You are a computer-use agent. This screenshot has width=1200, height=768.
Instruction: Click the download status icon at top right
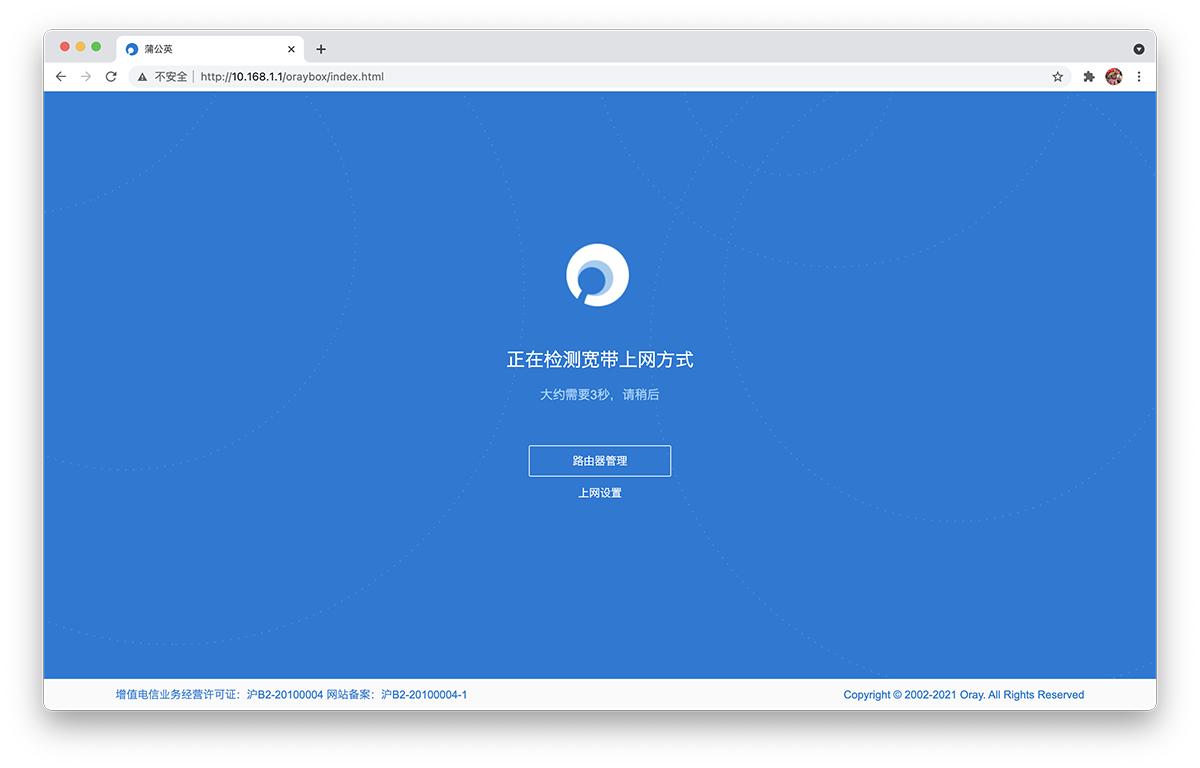[x=1138, y=49]
